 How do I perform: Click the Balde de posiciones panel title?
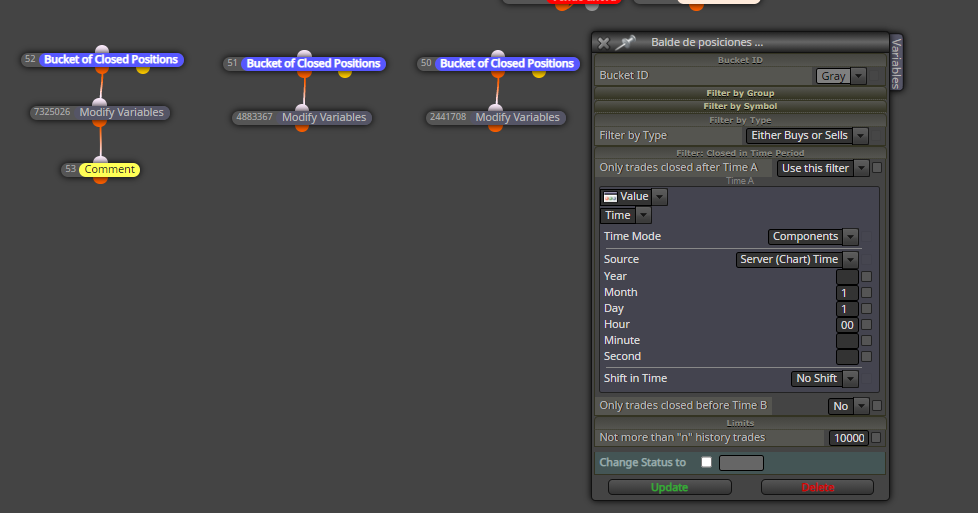(707, 42)
